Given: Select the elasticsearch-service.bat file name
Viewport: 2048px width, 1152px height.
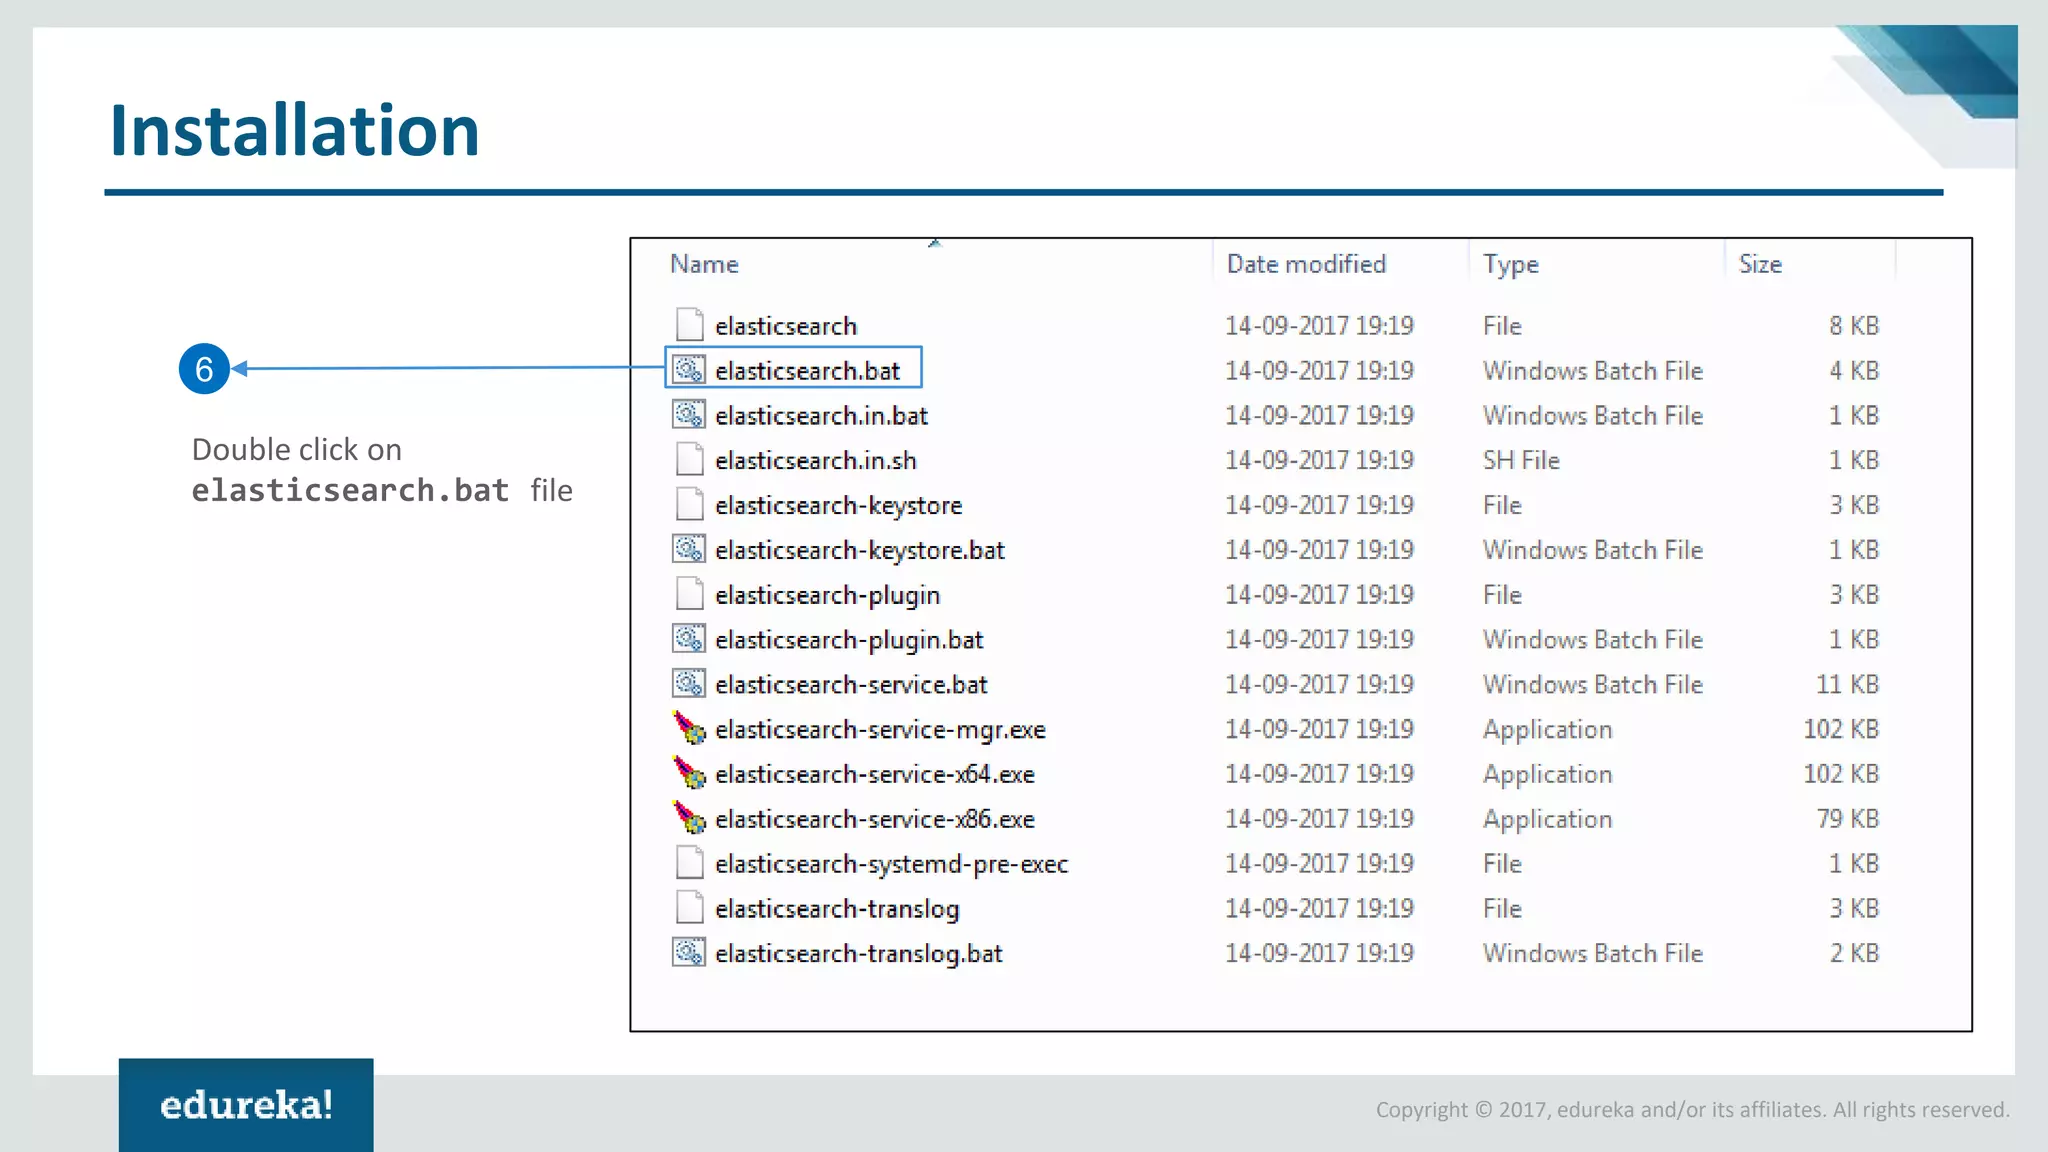Looking at the screenshot, I should pos(851,685).
